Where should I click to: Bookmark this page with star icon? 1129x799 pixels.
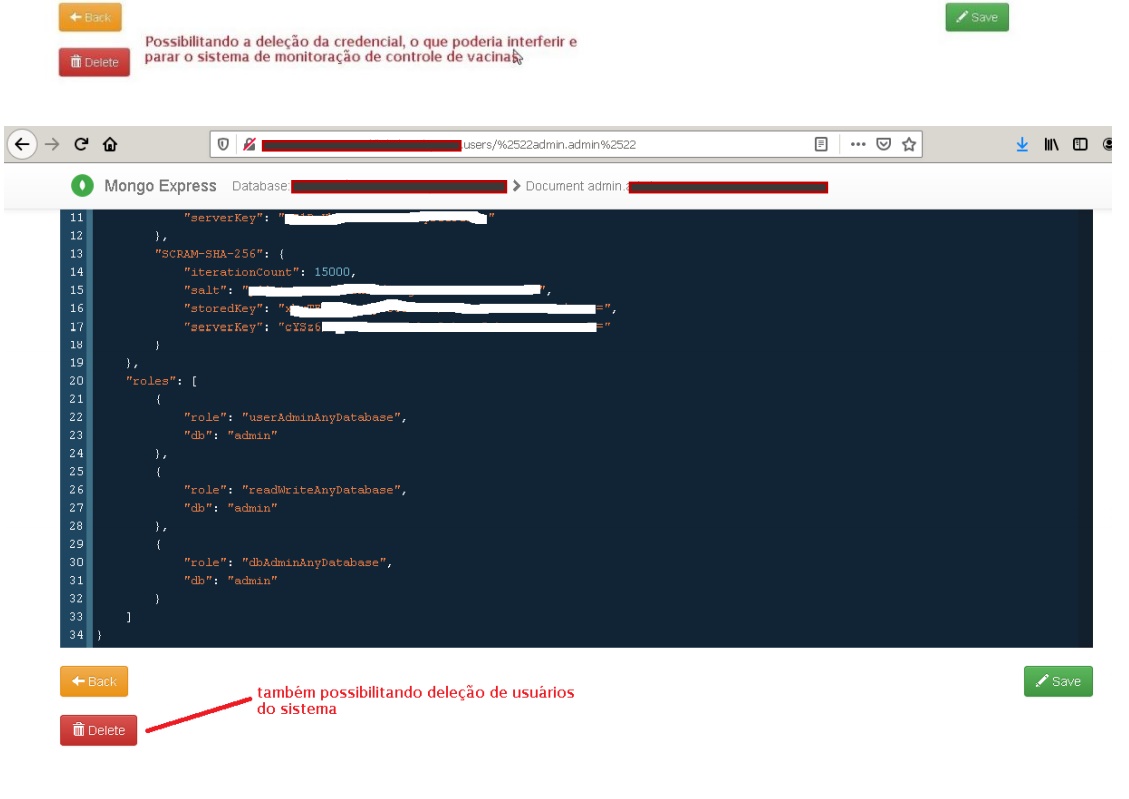pyautogui.click(x=909, y=144)
